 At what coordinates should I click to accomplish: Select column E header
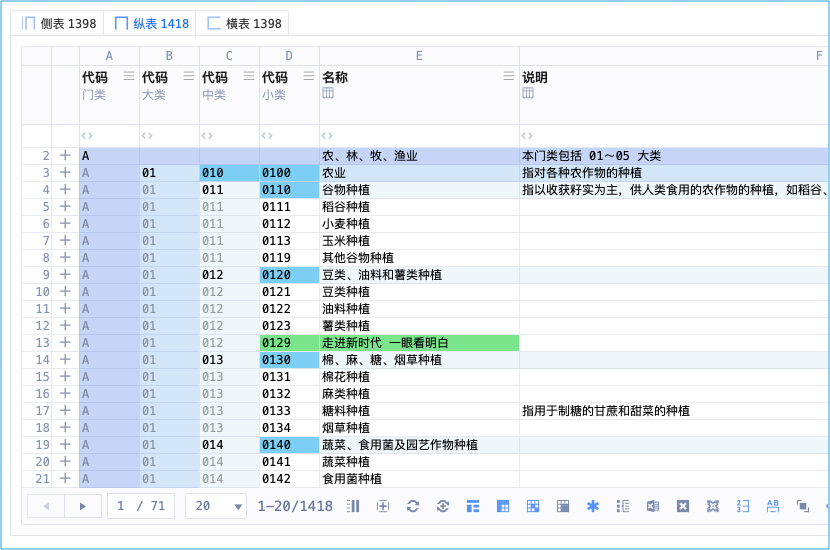(x=419, y=56)
